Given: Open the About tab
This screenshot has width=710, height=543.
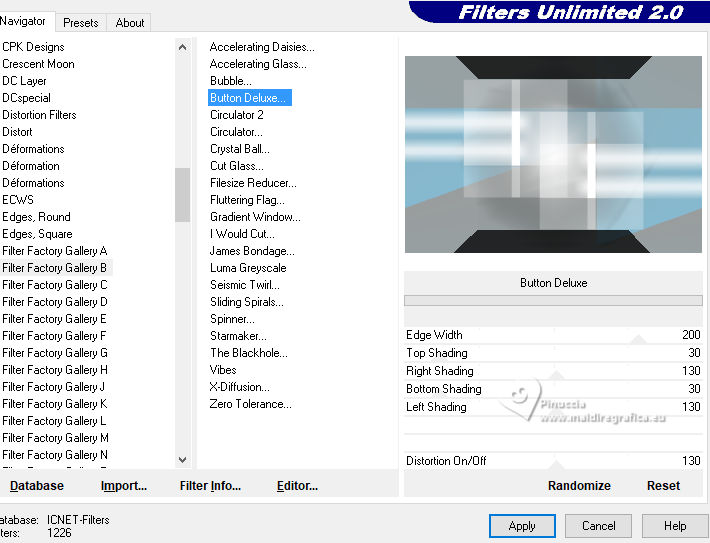Looking at the screenshot, I should [130, 23].
